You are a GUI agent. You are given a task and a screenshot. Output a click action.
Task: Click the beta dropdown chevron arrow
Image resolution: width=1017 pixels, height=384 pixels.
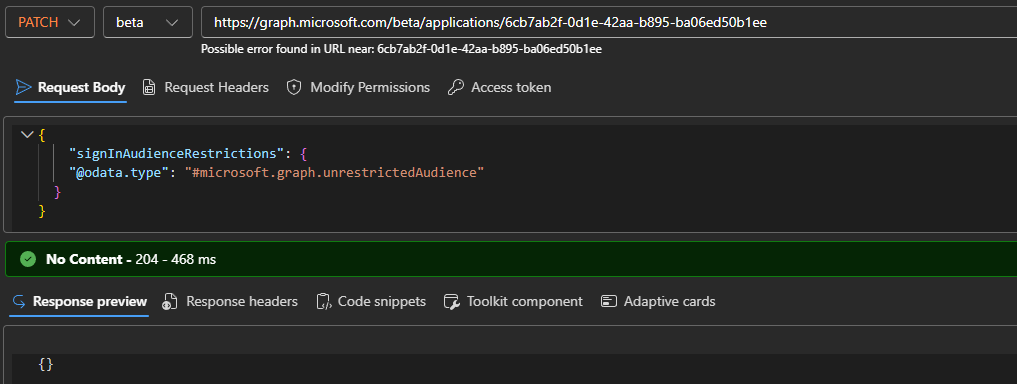click(x=172, y=23)
